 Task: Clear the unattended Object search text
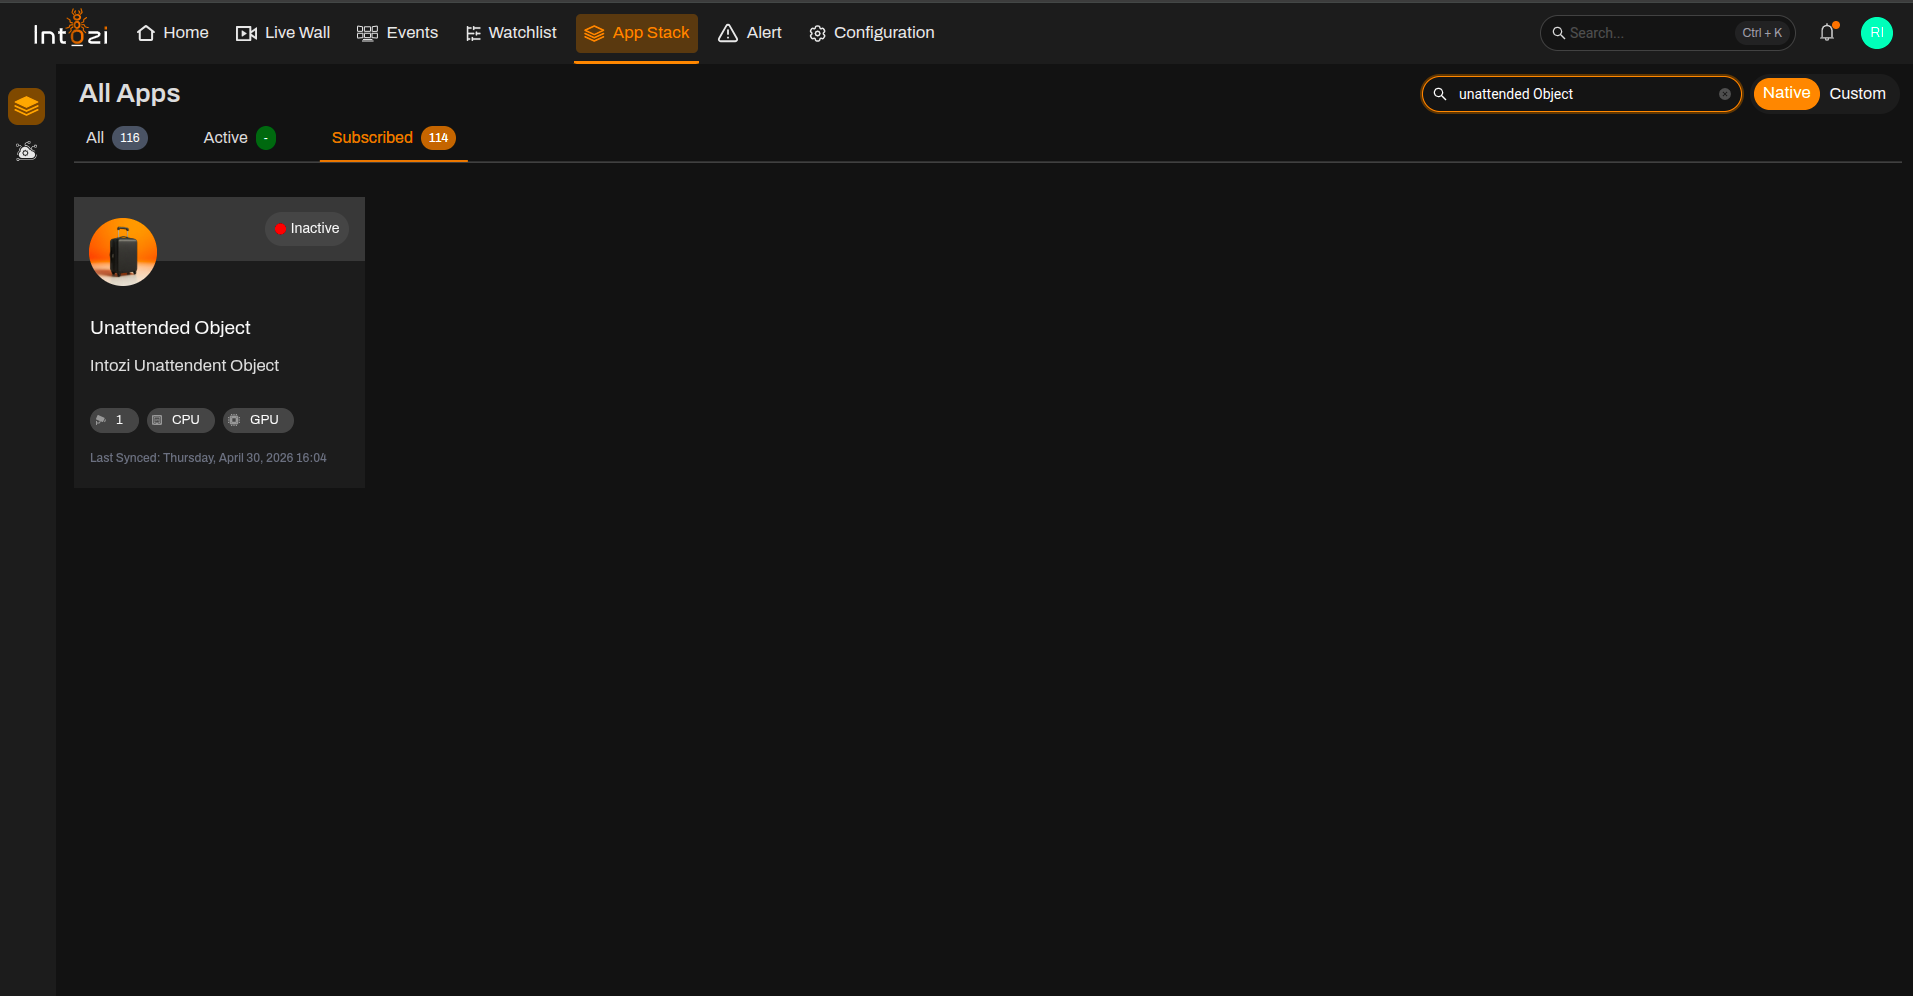point(1725,94)
